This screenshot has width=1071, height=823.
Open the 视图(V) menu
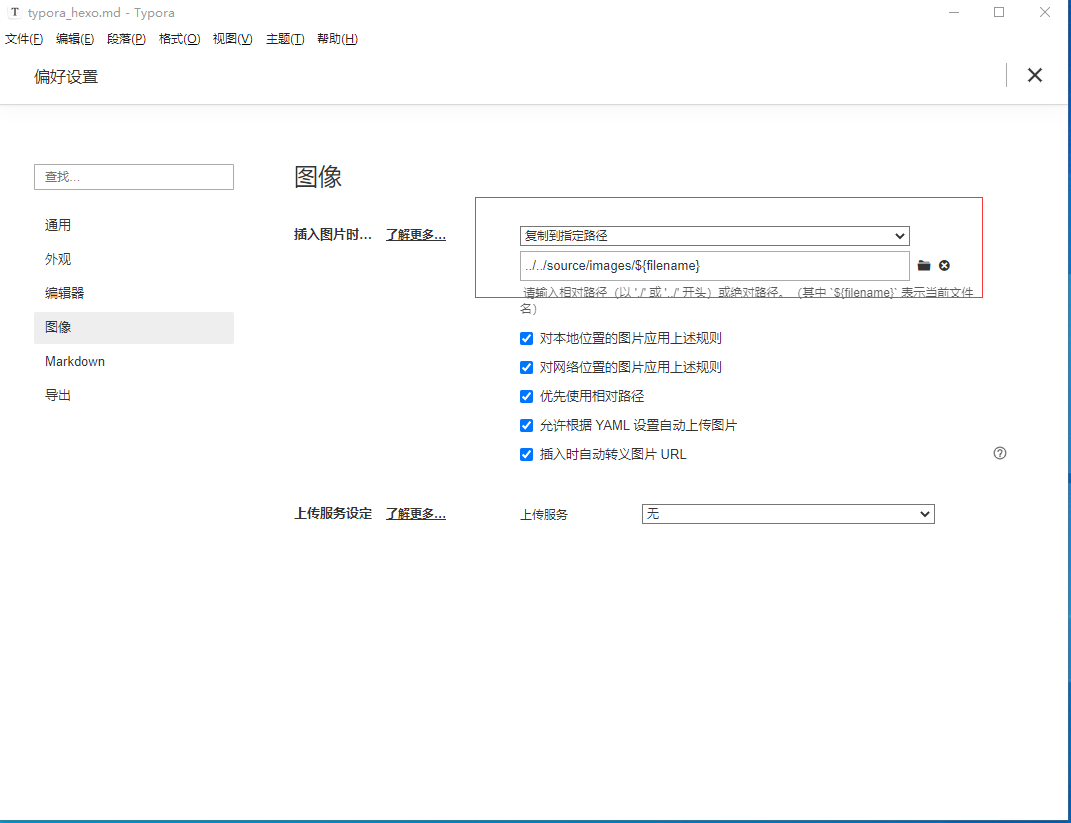tap(232, 39)
